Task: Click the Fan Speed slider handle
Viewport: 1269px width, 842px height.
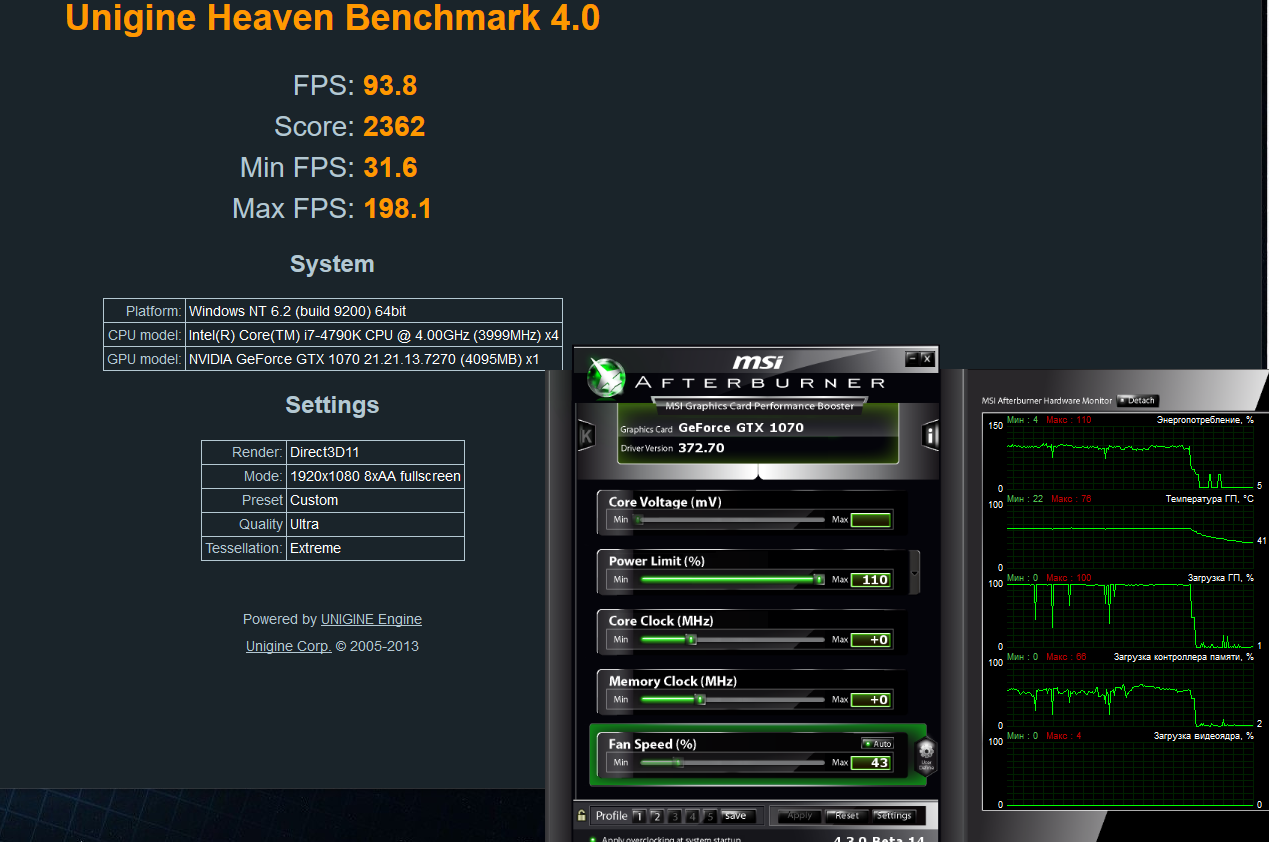Action: point(677,762)
